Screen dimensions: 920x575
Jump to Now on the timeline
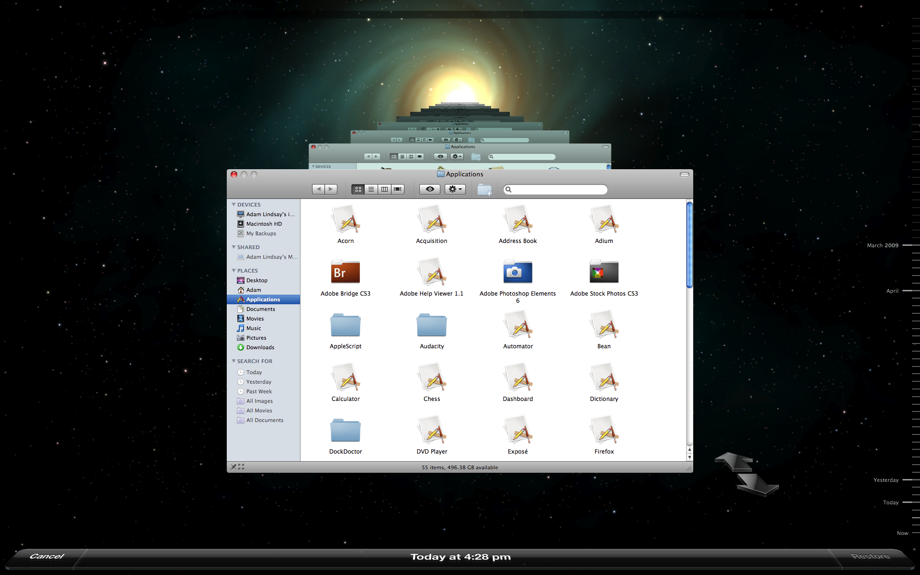click(902, 533)
